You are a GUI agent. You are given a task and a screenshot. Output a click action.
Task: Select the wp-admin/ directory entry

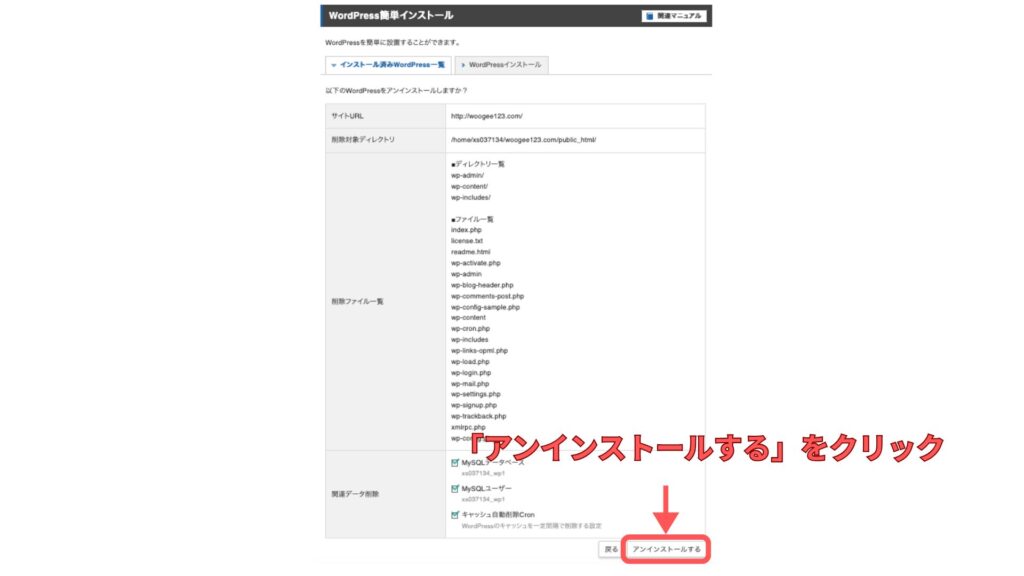[467, 175]
